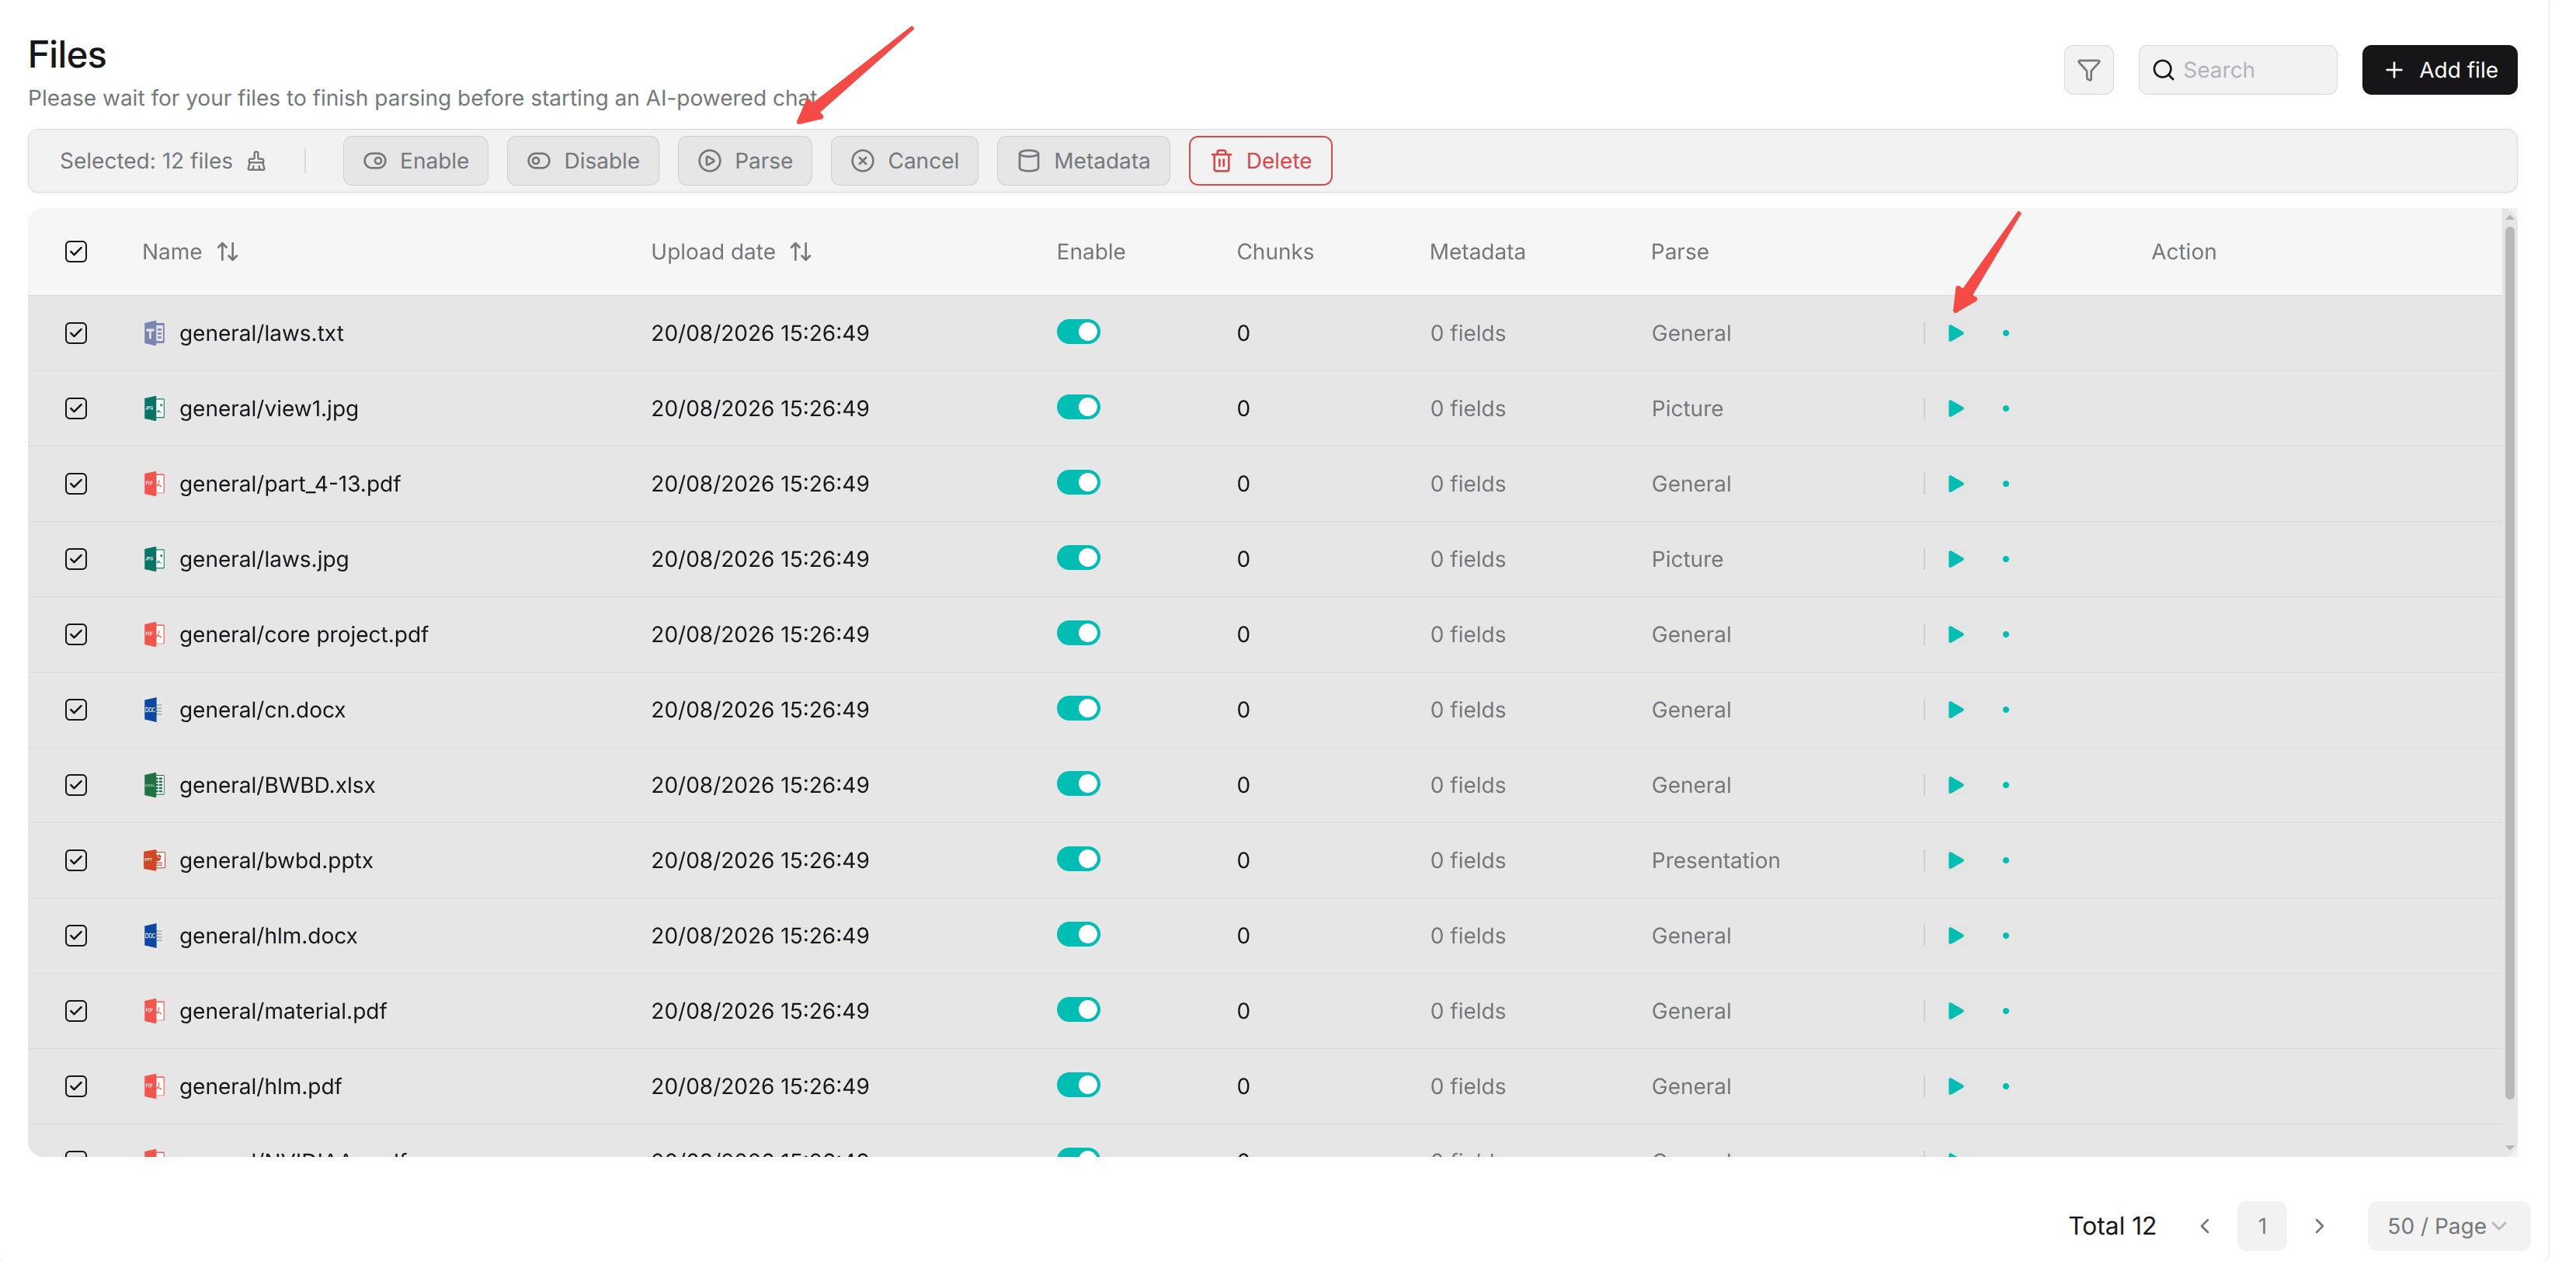
Task: Click the Parse bulk action
Action: pyautogui.click(x=745, y=161)
